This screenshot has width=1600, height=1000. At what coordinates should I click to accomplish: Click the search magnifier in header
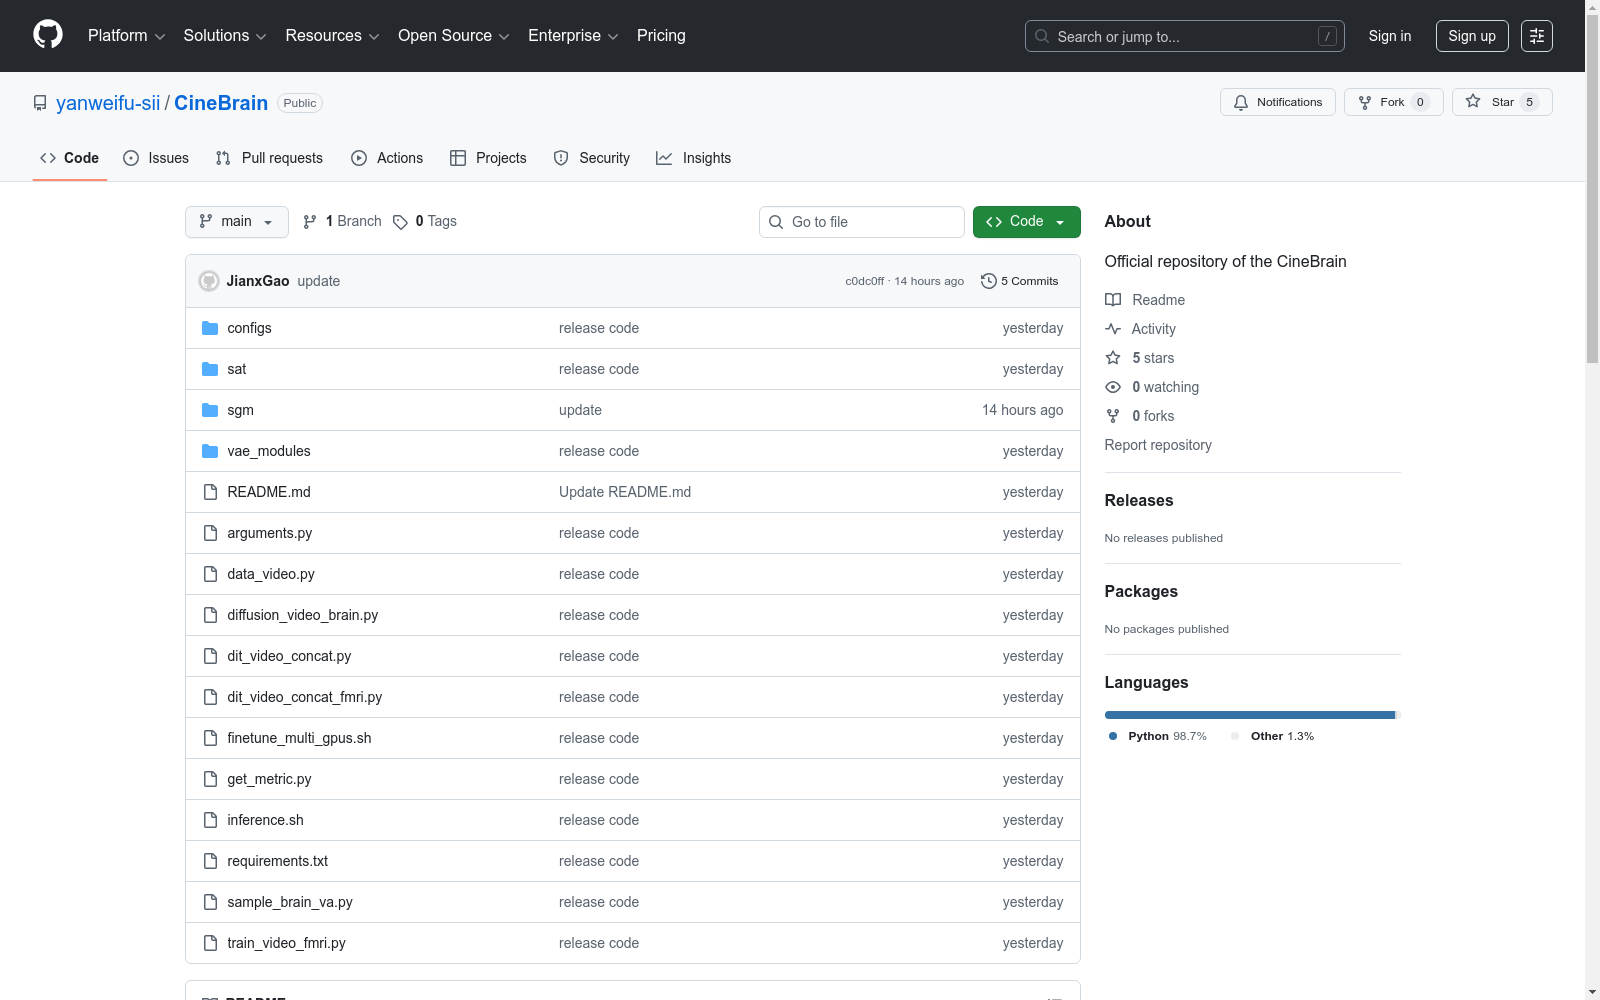click(x=1042, y=36)
